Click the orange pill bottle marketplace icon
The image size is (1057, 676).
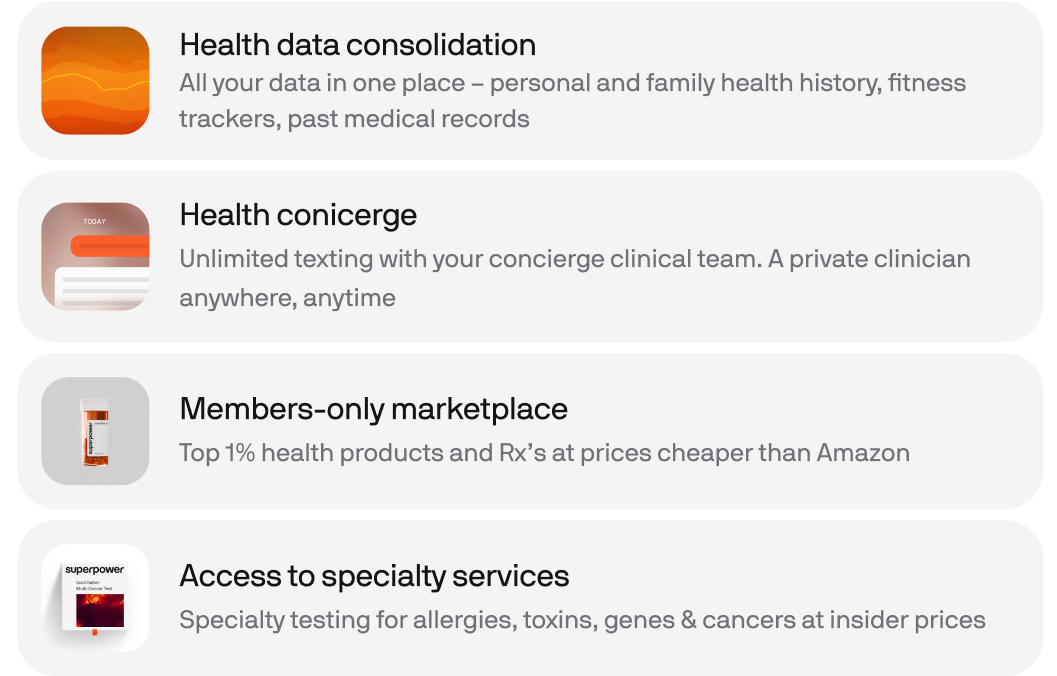95,431
